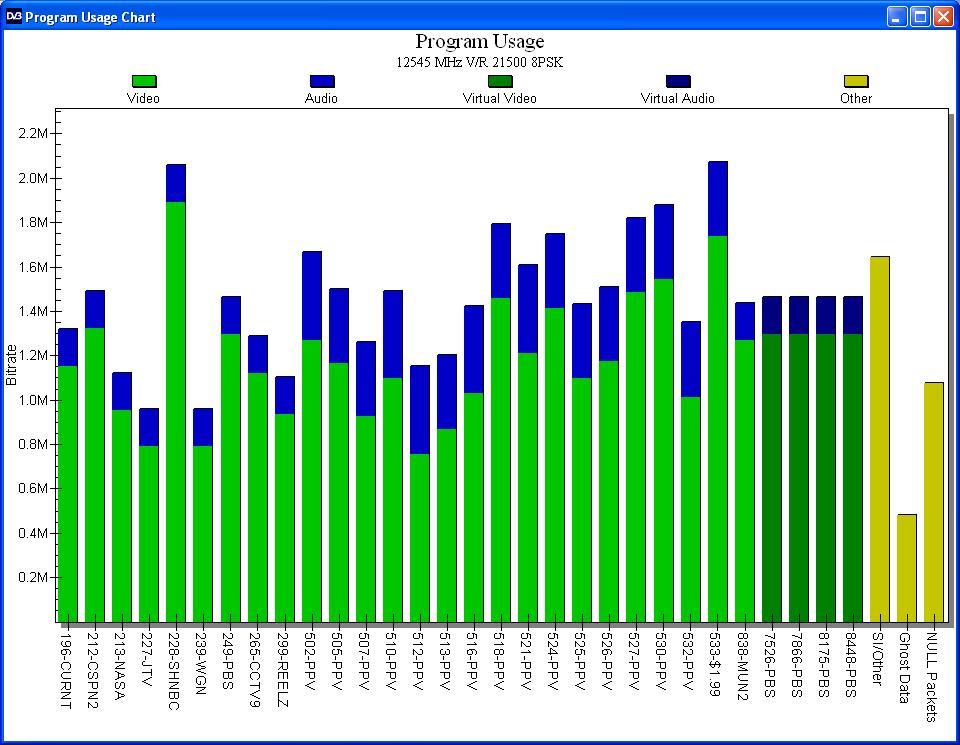Click the Program Usage chart title
This screenshot has height=745, width=960.
480,41
